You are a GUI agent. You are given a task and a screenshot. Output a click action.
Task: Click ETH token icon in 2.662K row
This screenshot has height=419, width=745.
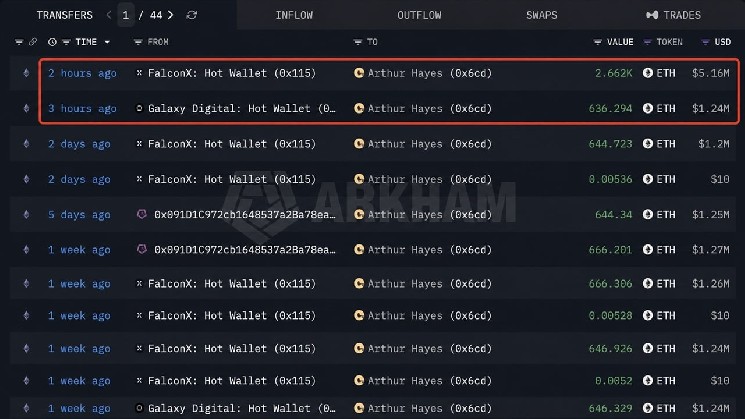point(648,73)
